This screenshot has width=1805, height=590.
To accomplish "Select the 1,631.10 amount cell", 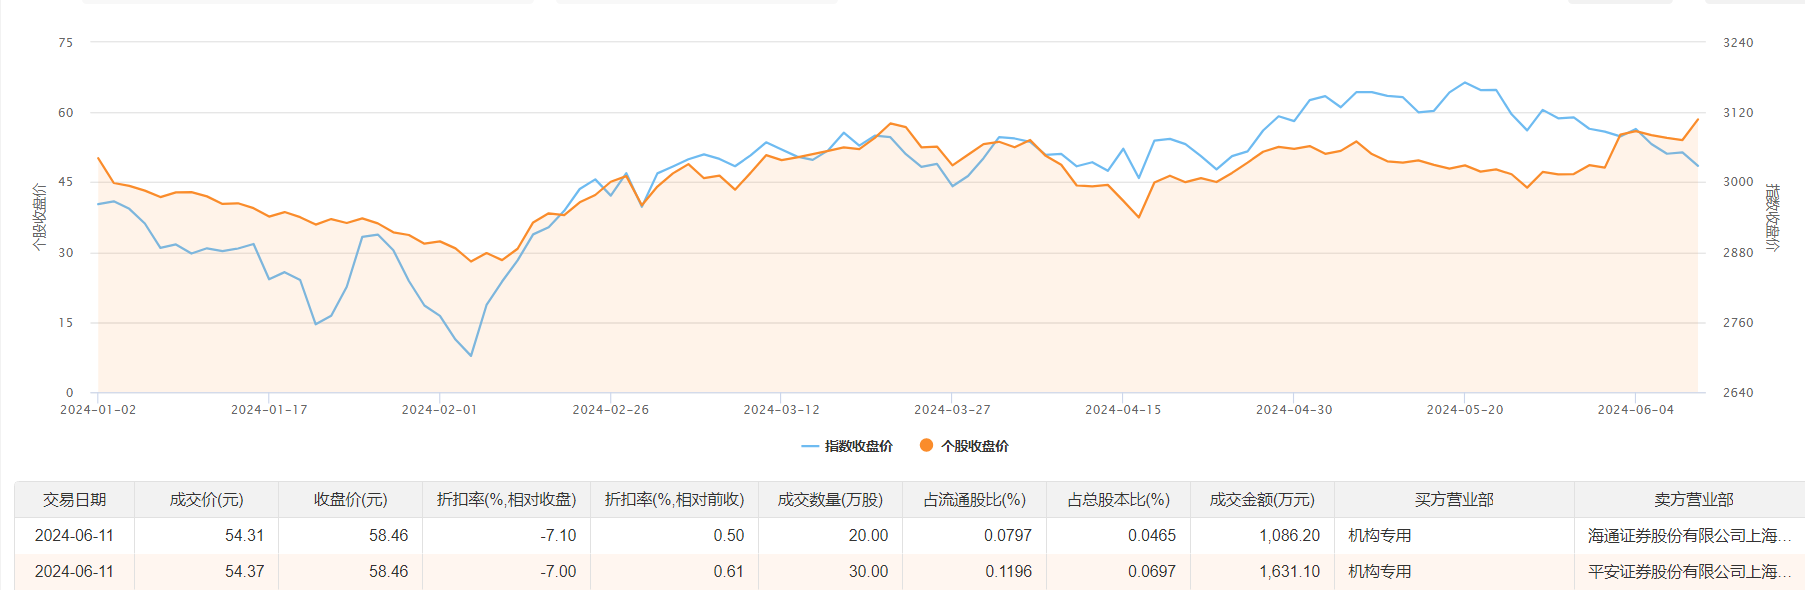I will [x=1290, y=571].
